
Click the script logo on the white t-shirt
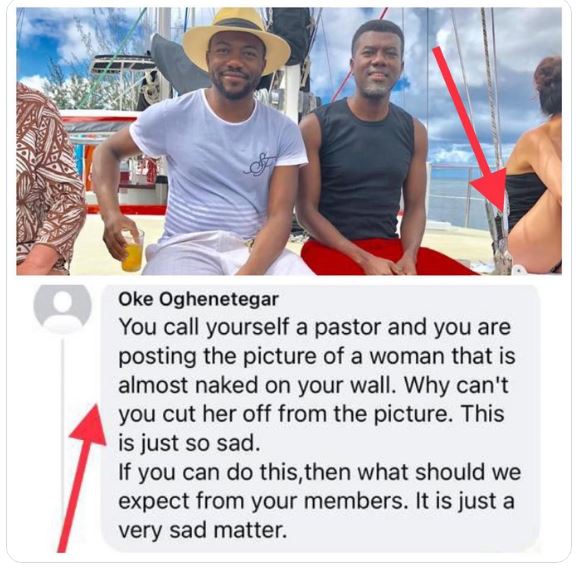coord(260,165)
